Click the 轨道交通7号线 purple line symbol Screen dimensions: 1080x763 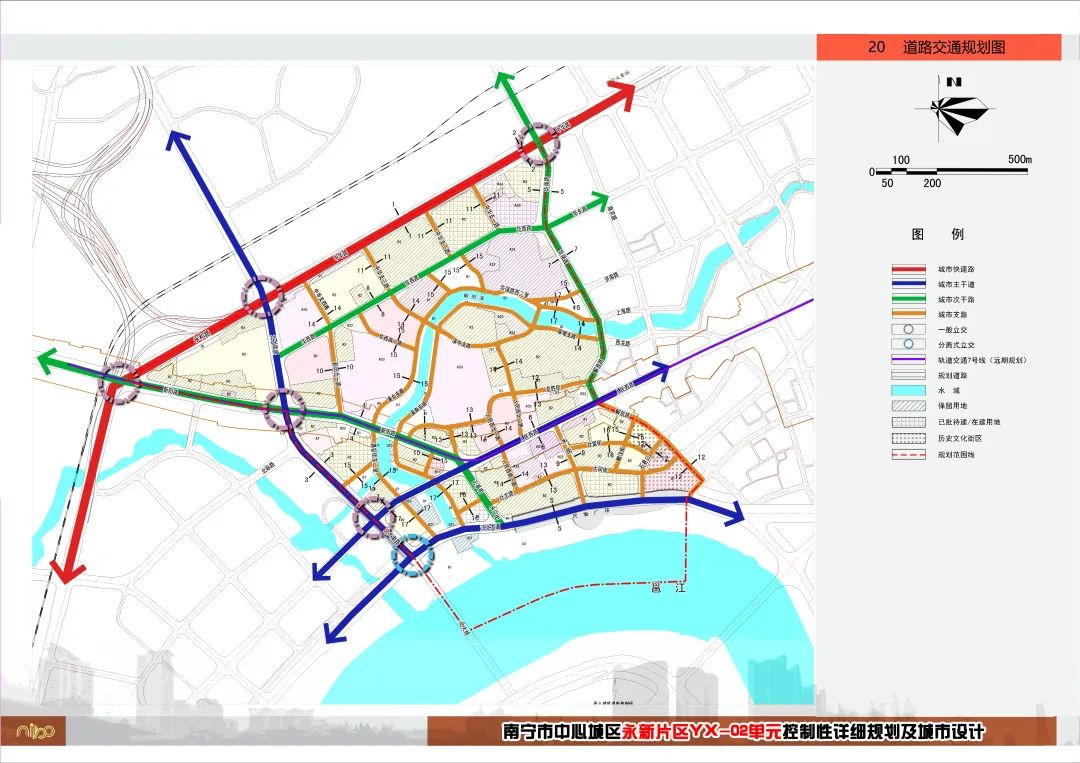(x=908, y=359)
